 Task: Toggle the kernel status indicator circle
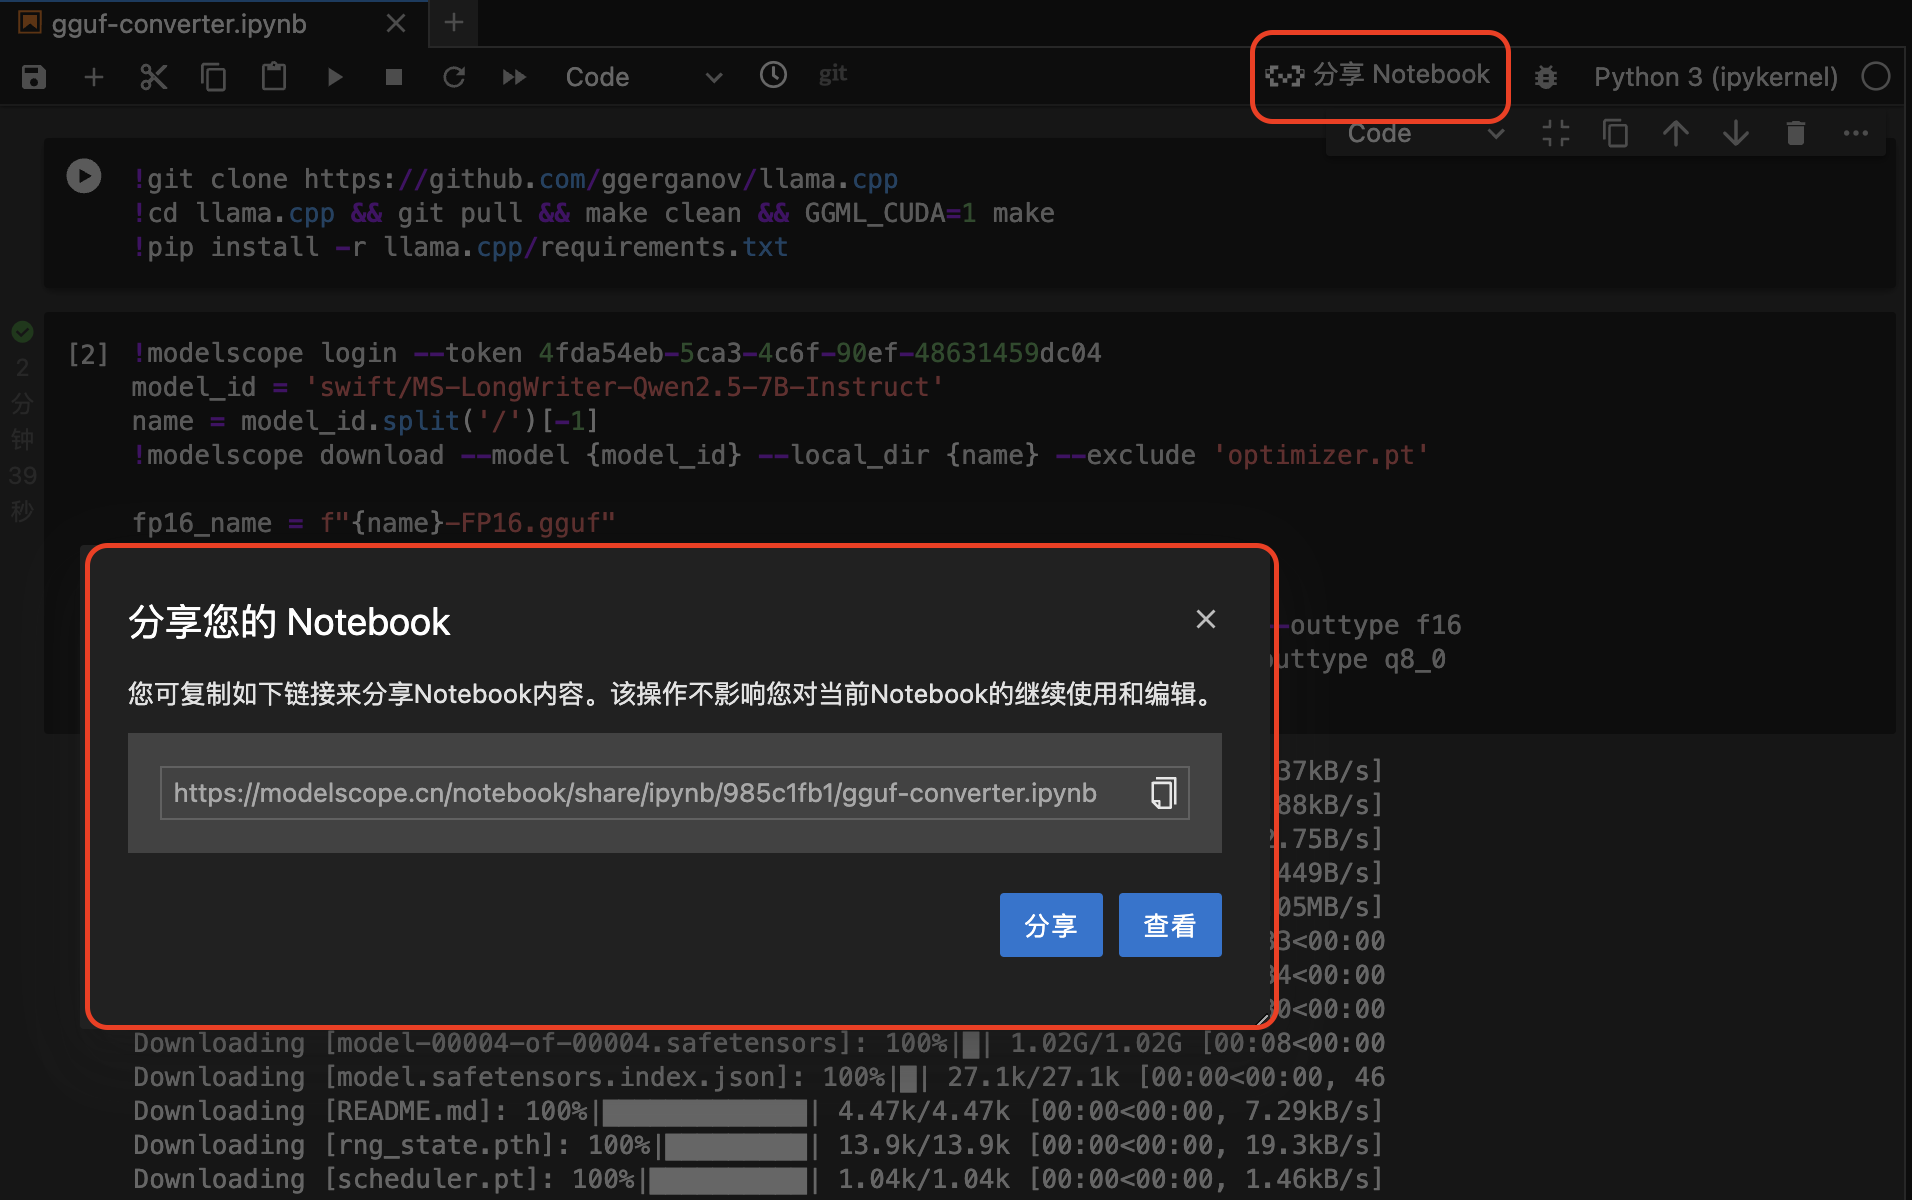[x=1877, y=76]
